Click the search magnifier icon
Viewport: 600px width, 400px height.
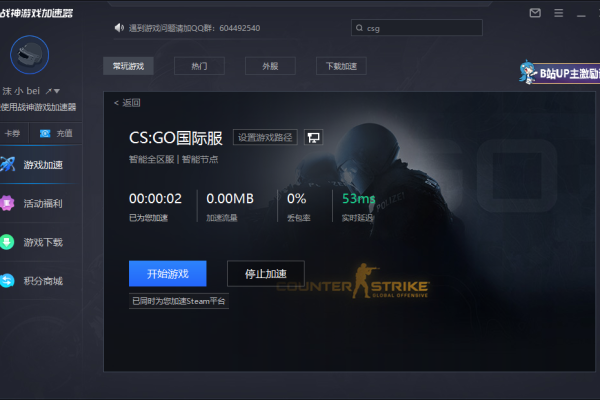(x=359, y=28)
